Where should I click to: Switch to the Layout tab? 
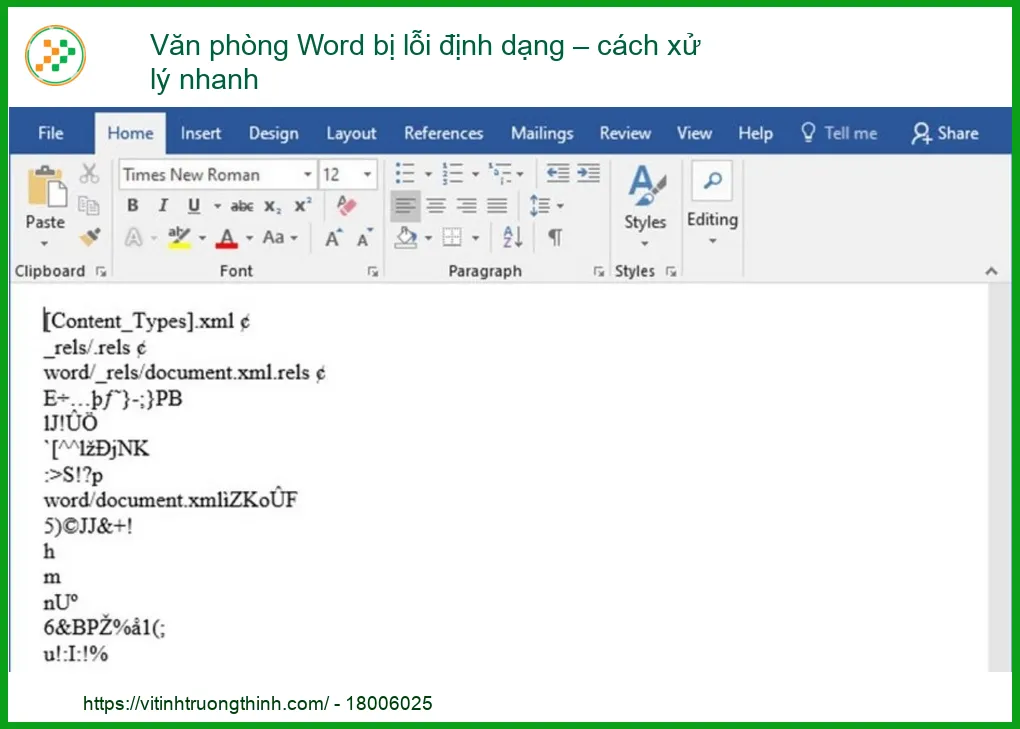click(x=351, y=133)
